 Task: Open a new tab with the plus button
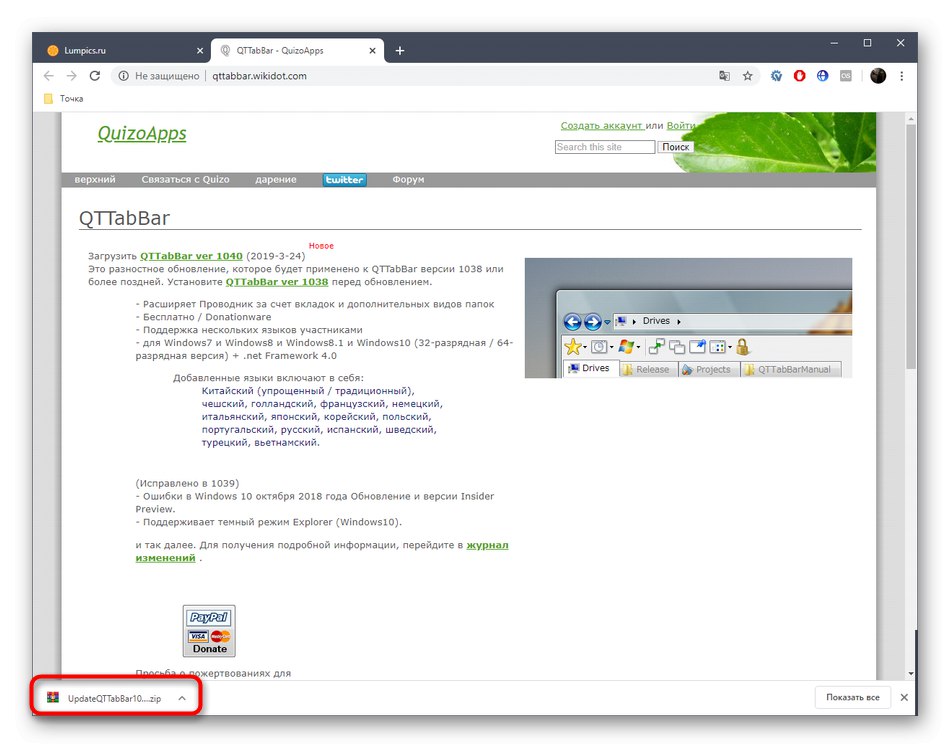pos(400,51)
